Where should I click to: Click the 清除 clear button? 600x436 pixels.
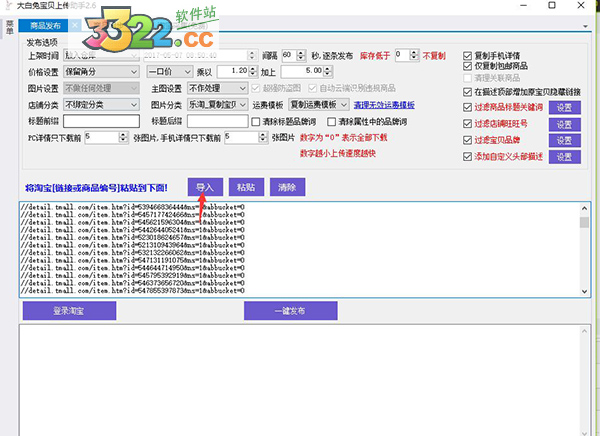click(288, 187)
